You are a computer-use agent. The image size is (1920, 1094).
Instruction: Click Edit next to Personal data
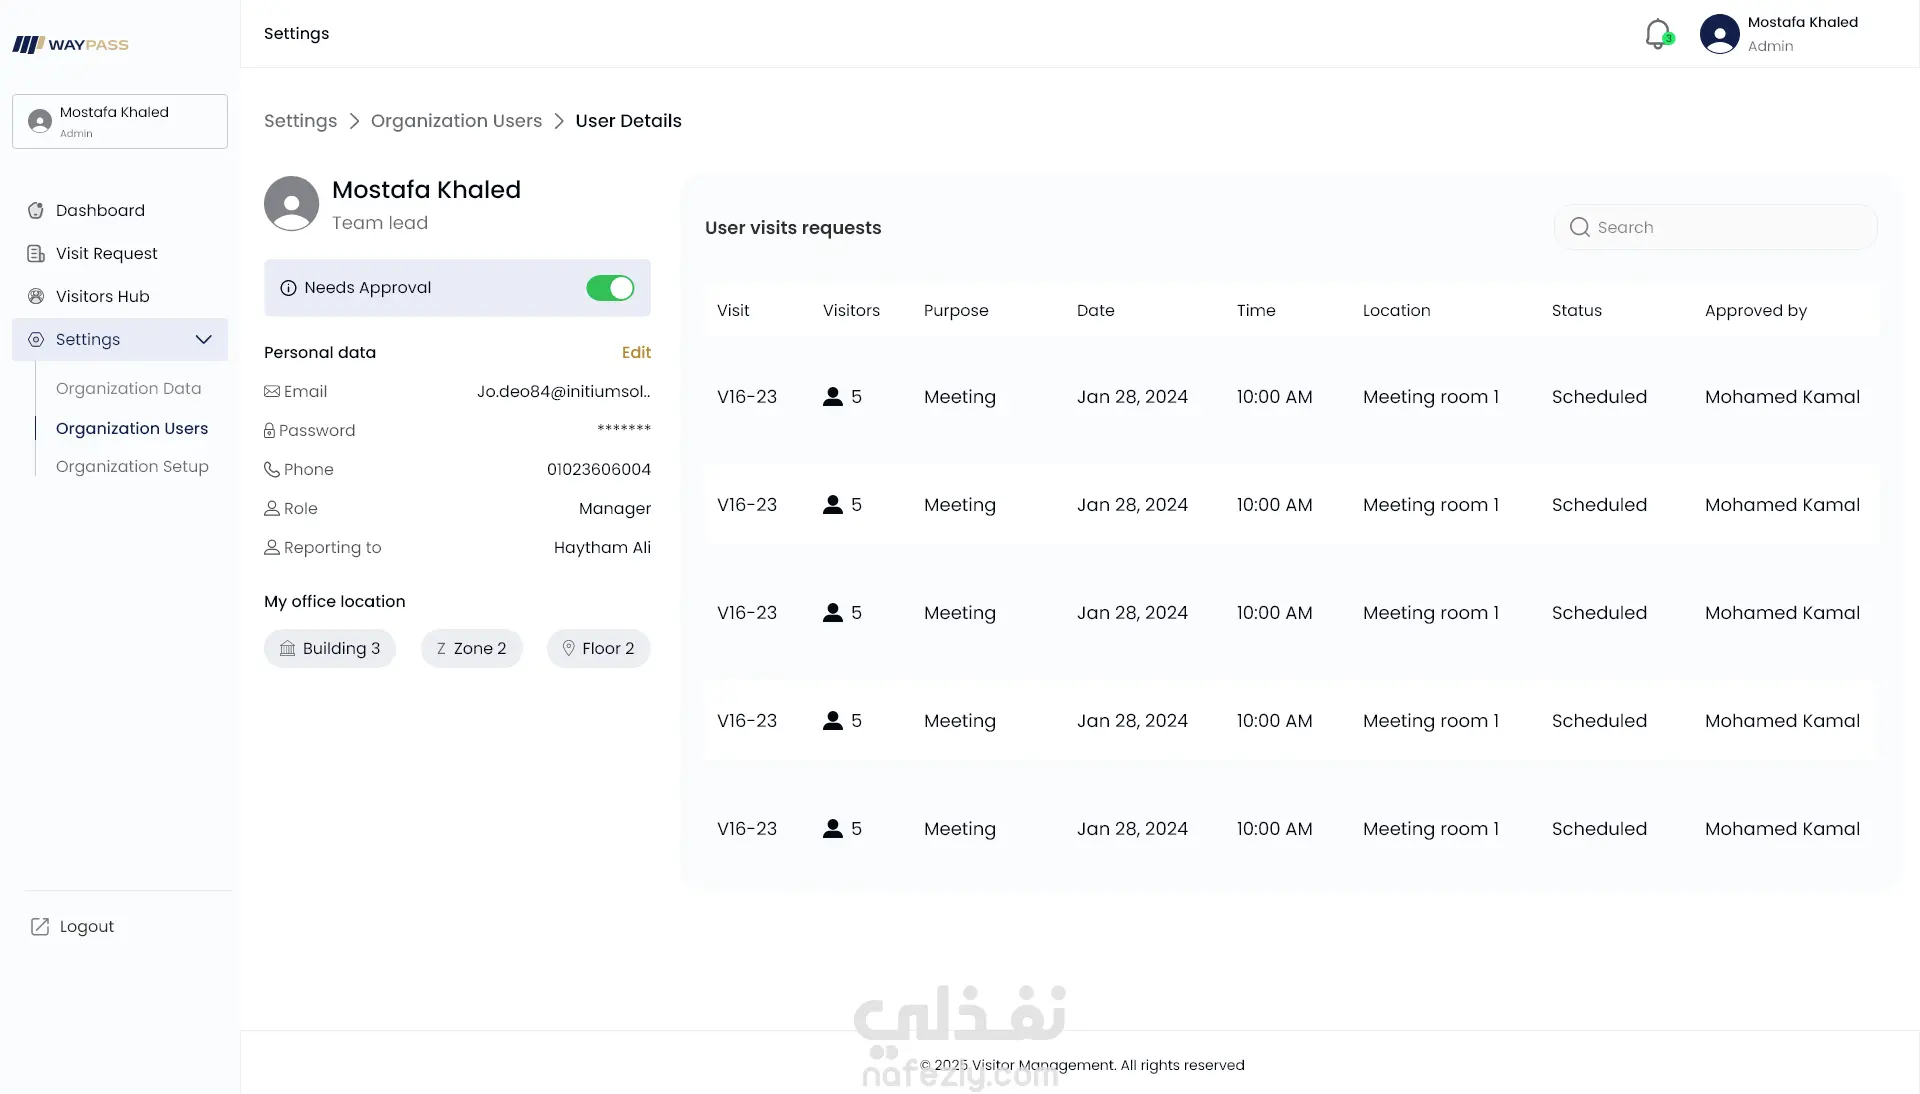point(636,352)
